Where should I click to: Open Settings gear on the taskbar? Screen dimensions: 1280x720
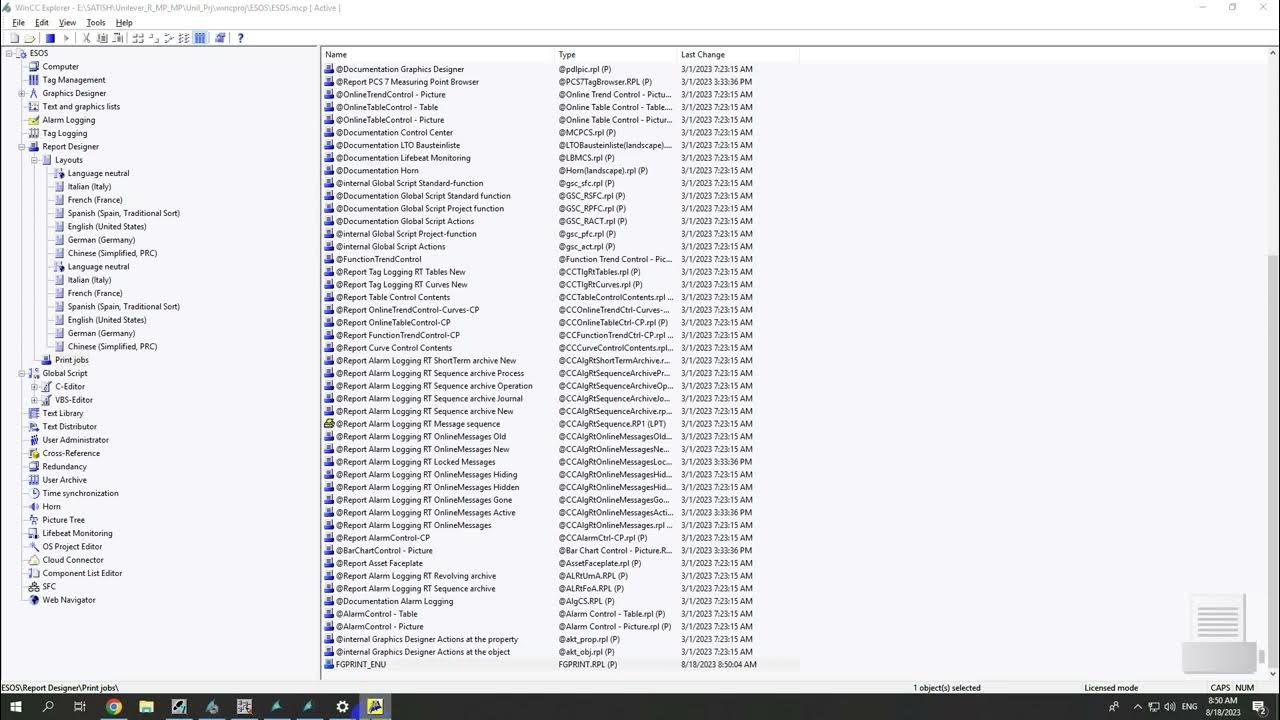click(342, 706)
